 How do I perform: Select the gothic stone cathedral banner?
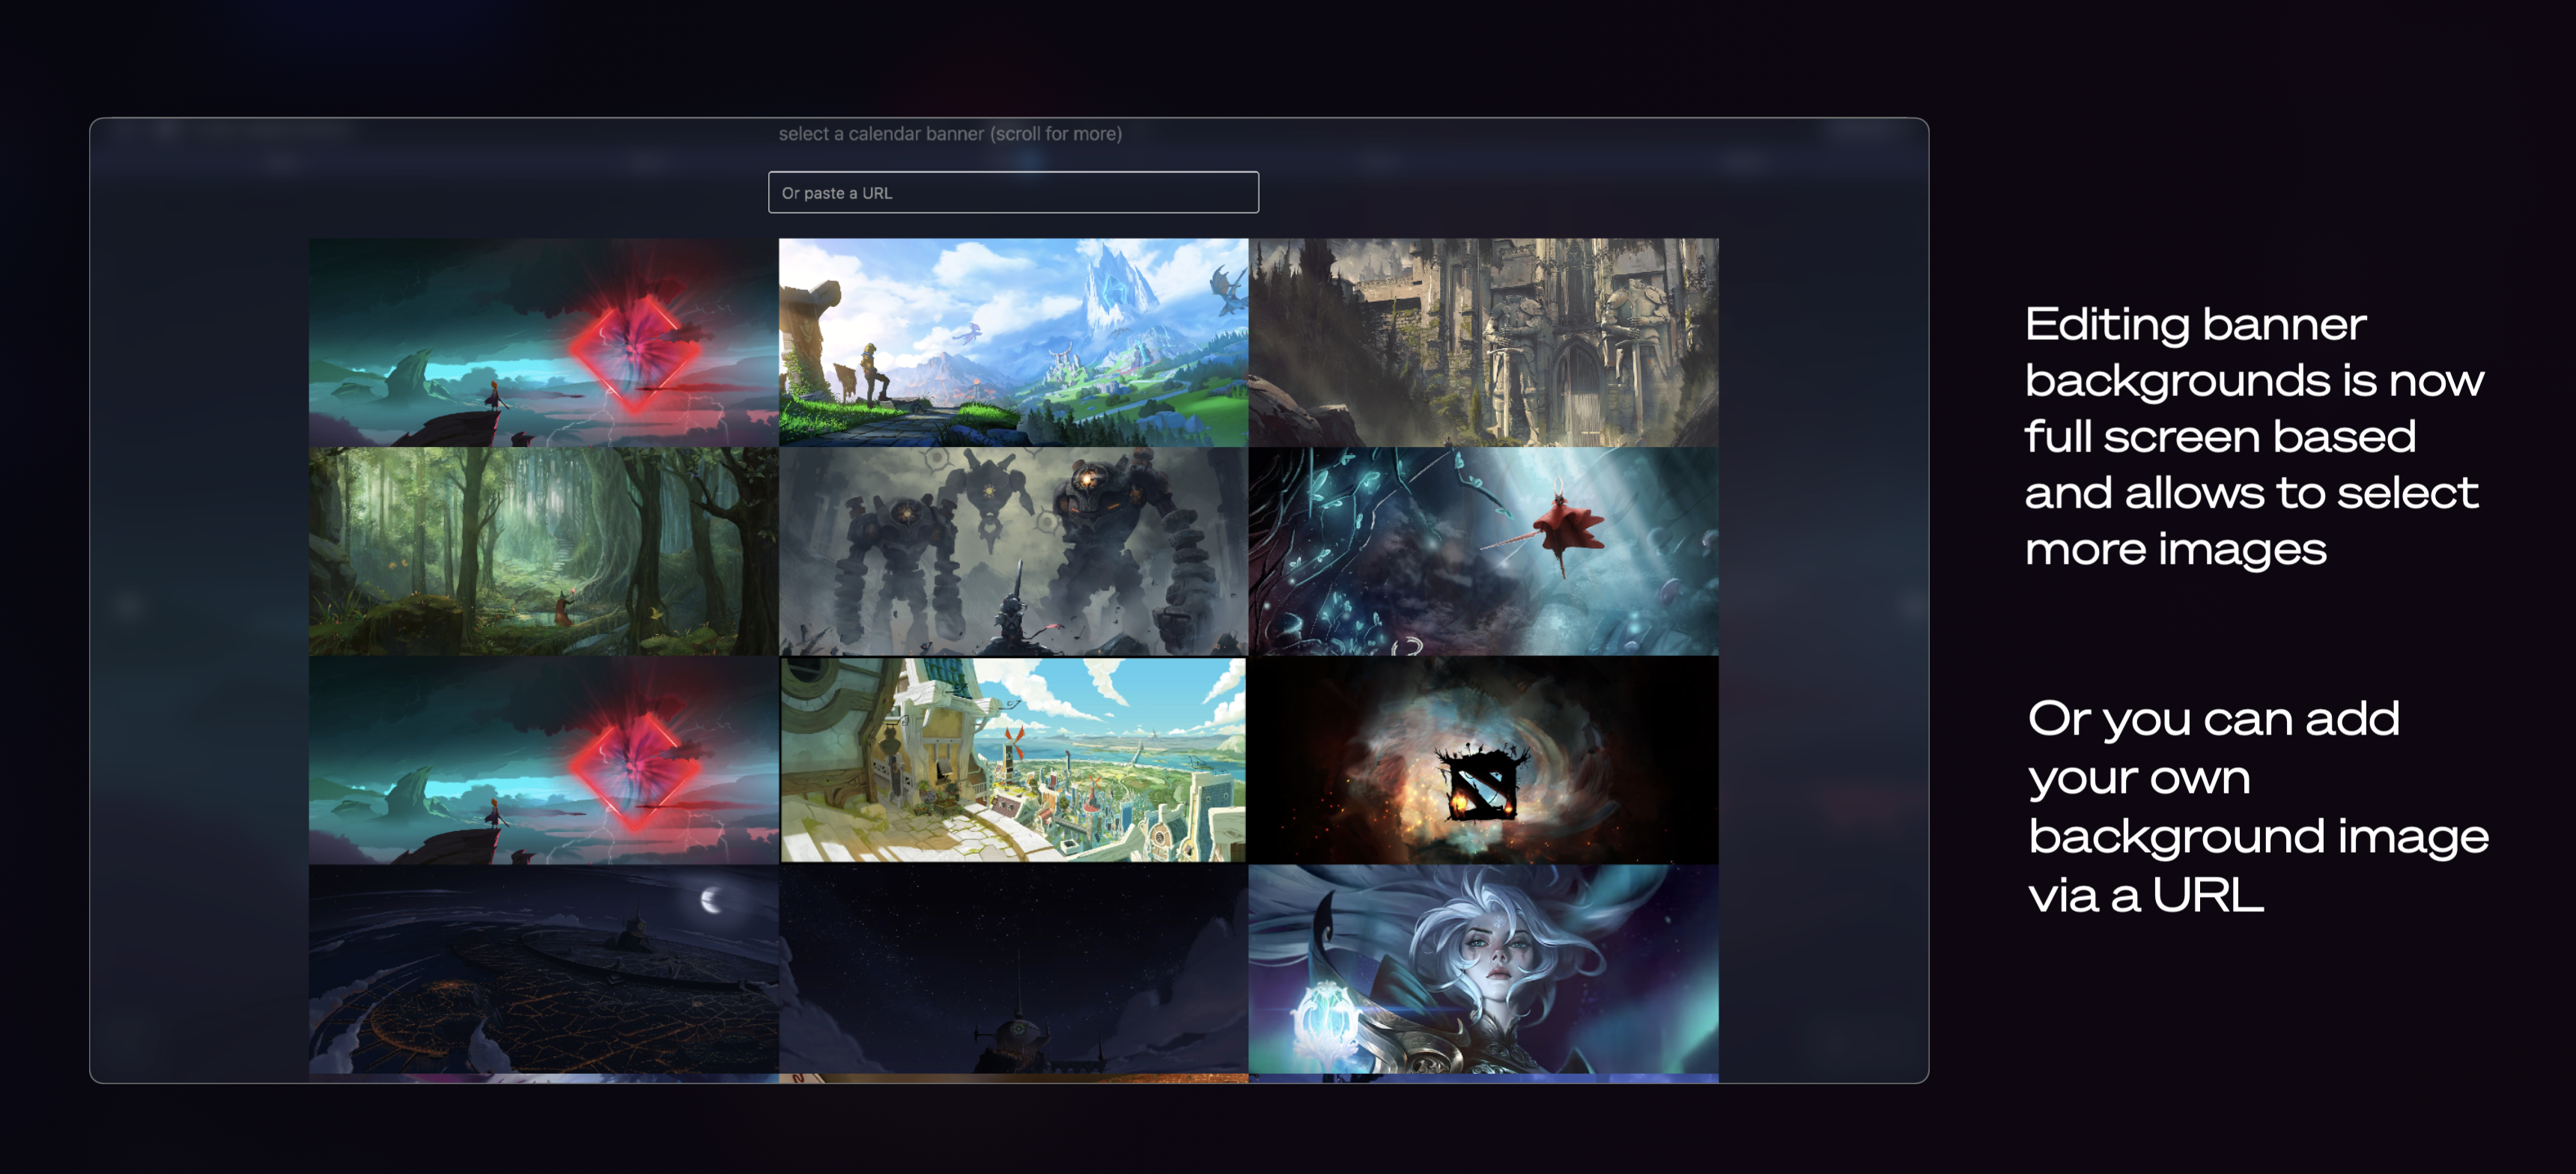coord(1483,342)
